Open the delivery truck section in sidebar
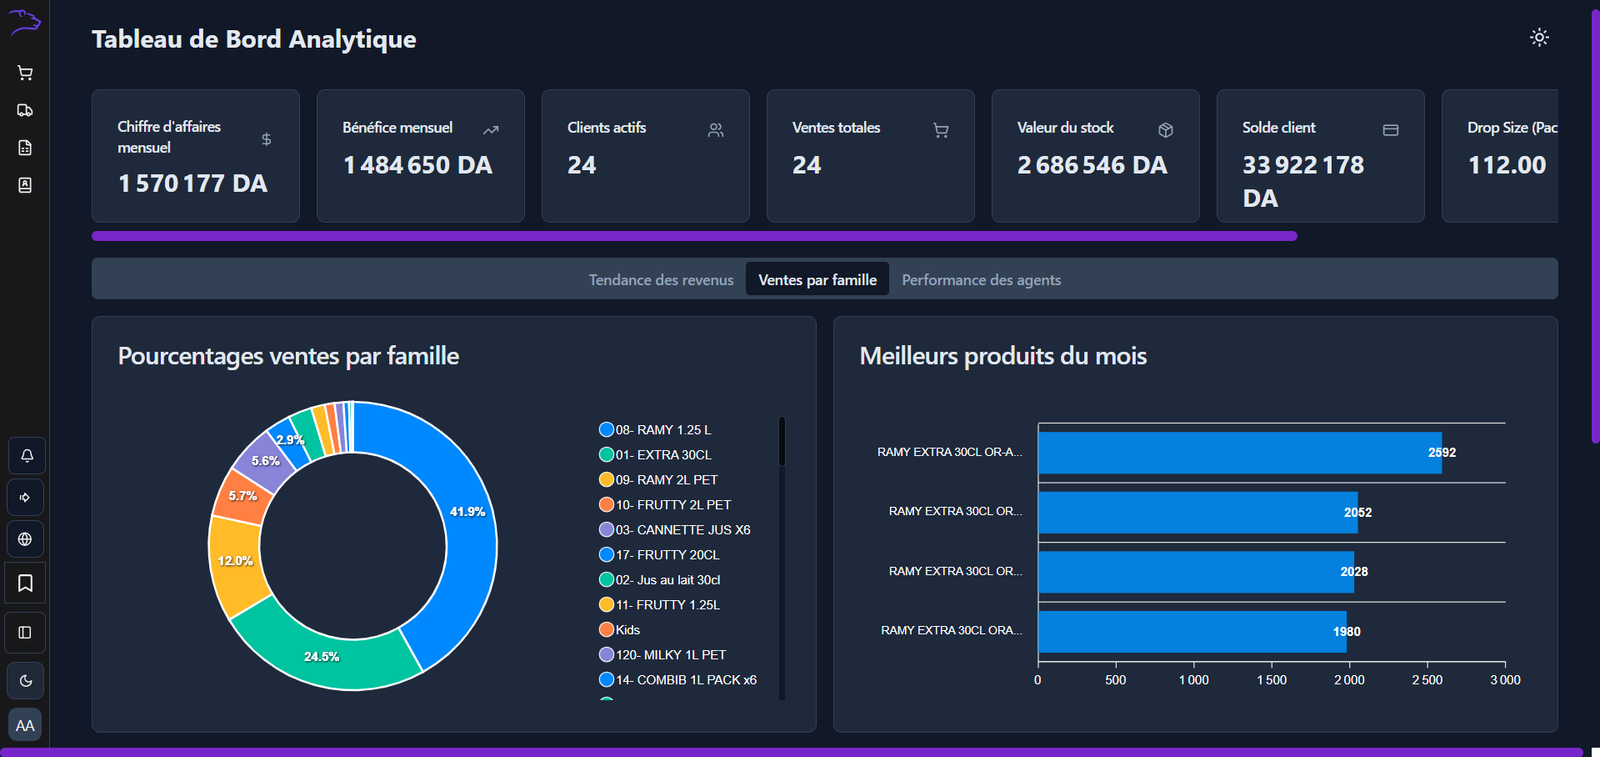 tap(25, 110)
